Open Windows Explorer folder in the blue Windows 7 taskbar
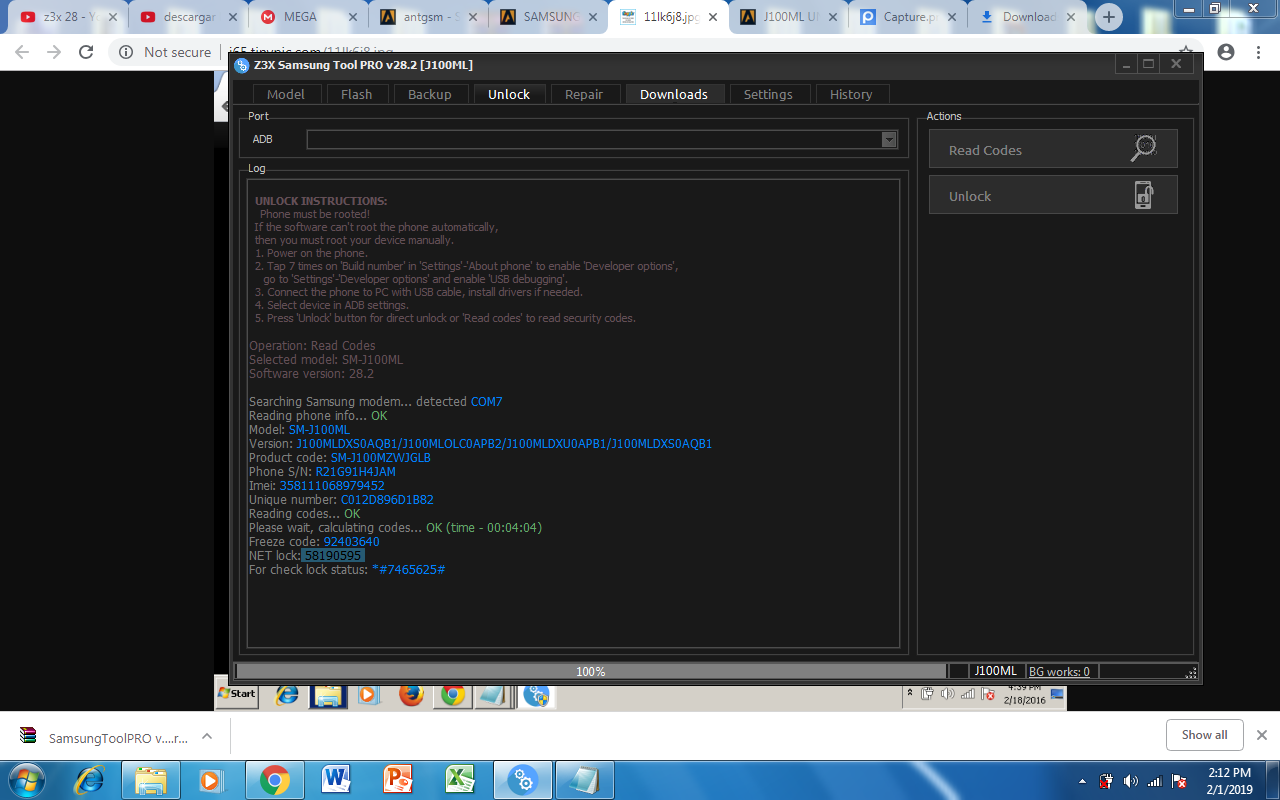 click(x=150, y=779)
